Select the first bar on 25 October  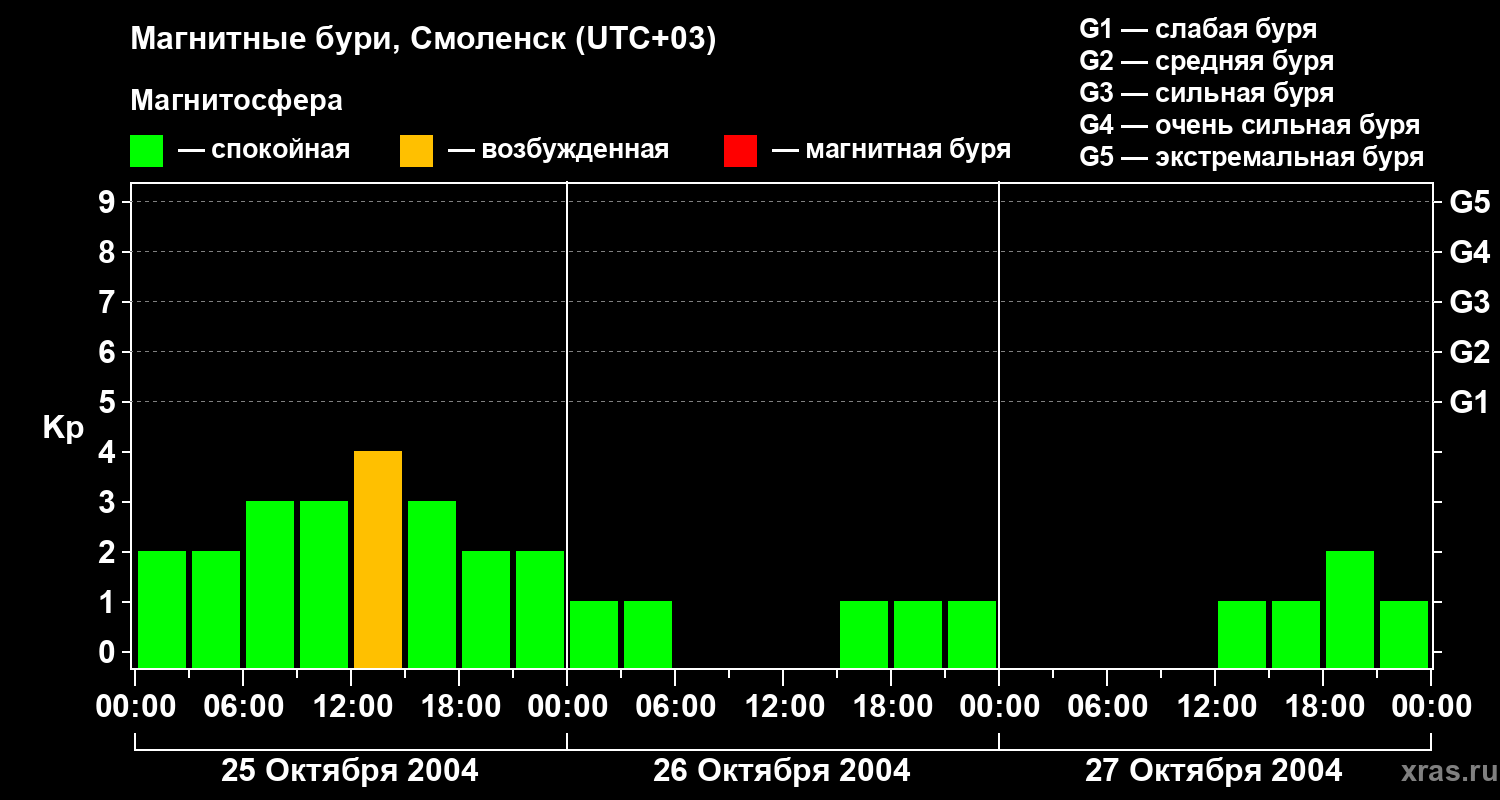(162, 610)
